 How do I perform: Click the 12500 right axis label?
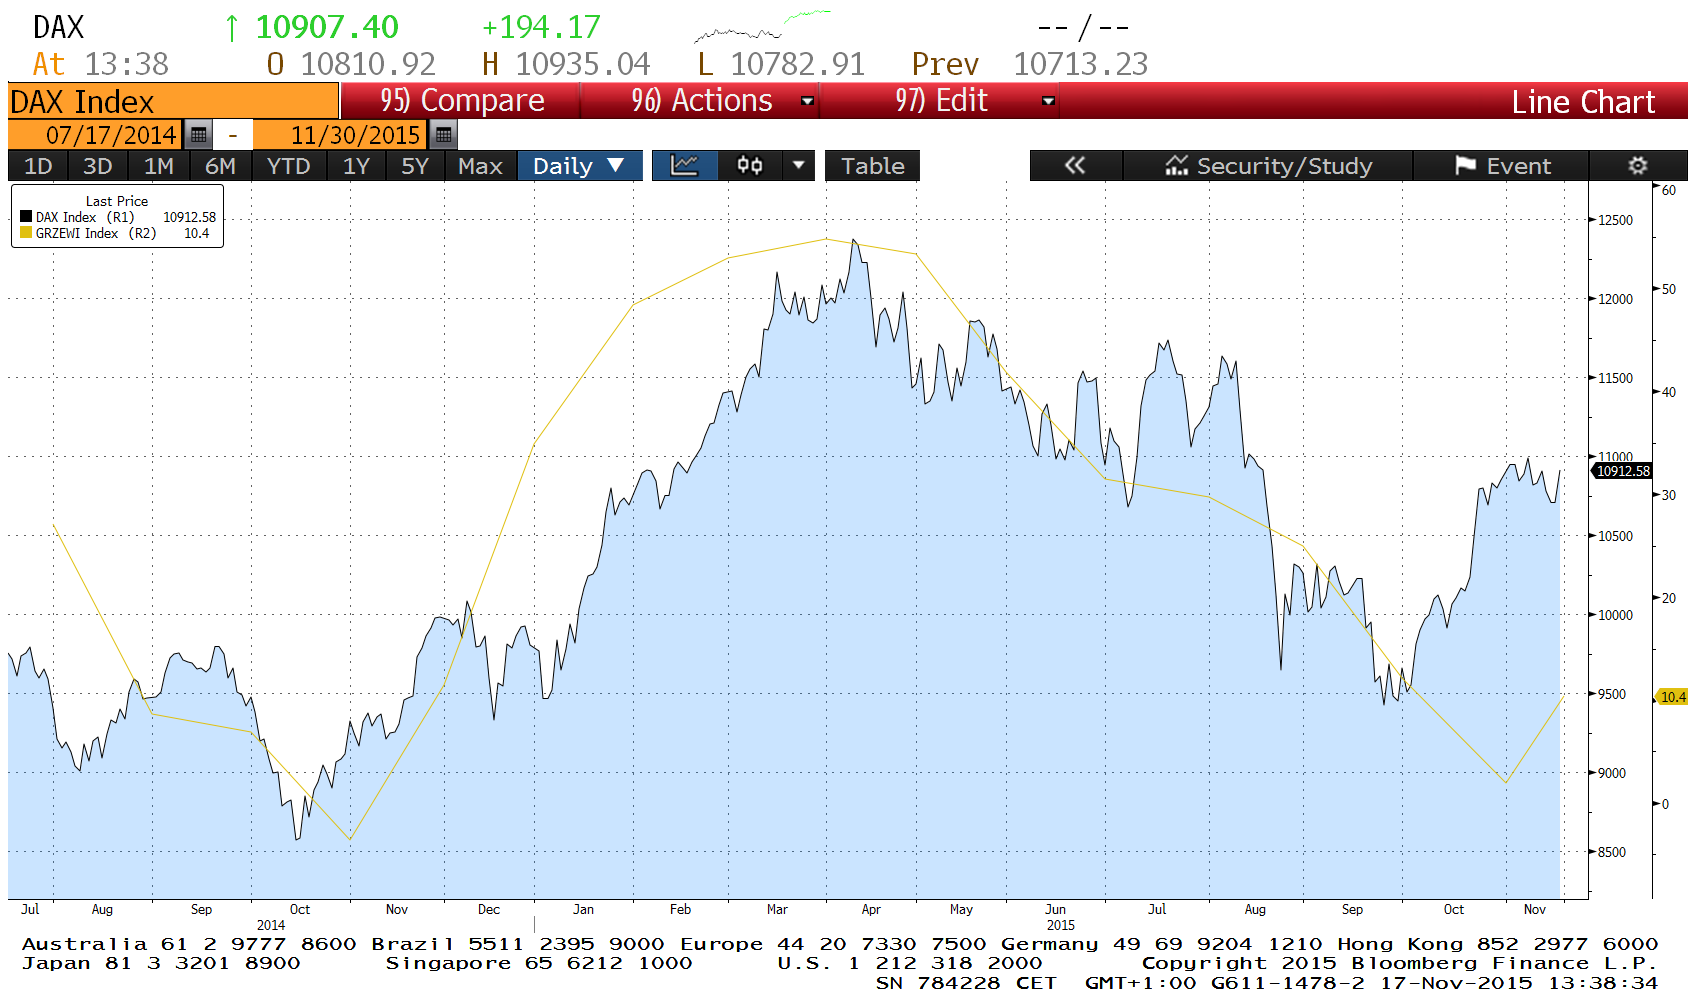[1615, 220]
